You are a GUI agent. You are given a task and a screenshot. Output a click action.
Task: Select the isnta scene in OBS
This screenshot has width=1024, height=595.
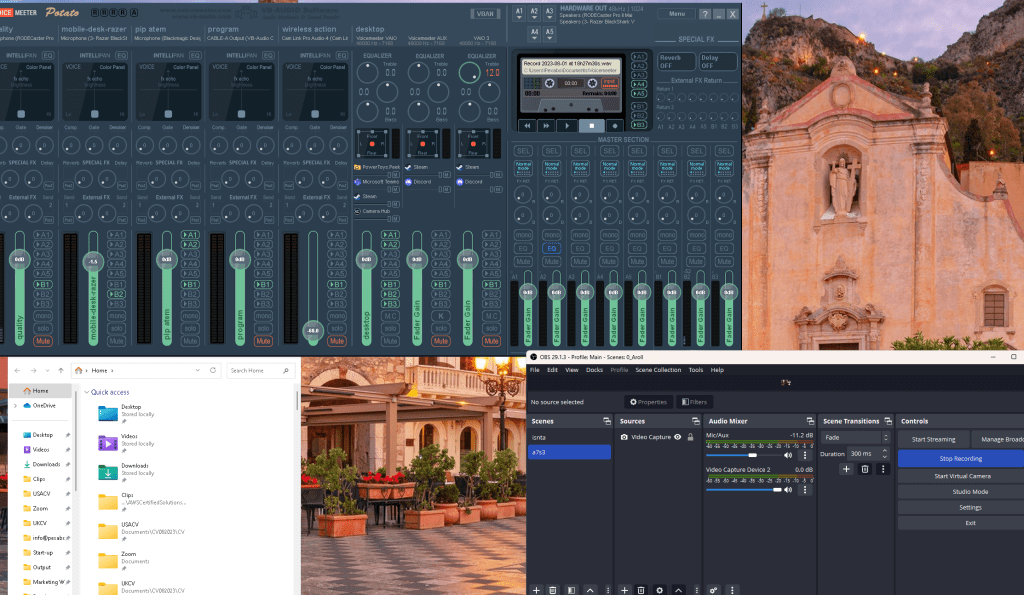569,438
